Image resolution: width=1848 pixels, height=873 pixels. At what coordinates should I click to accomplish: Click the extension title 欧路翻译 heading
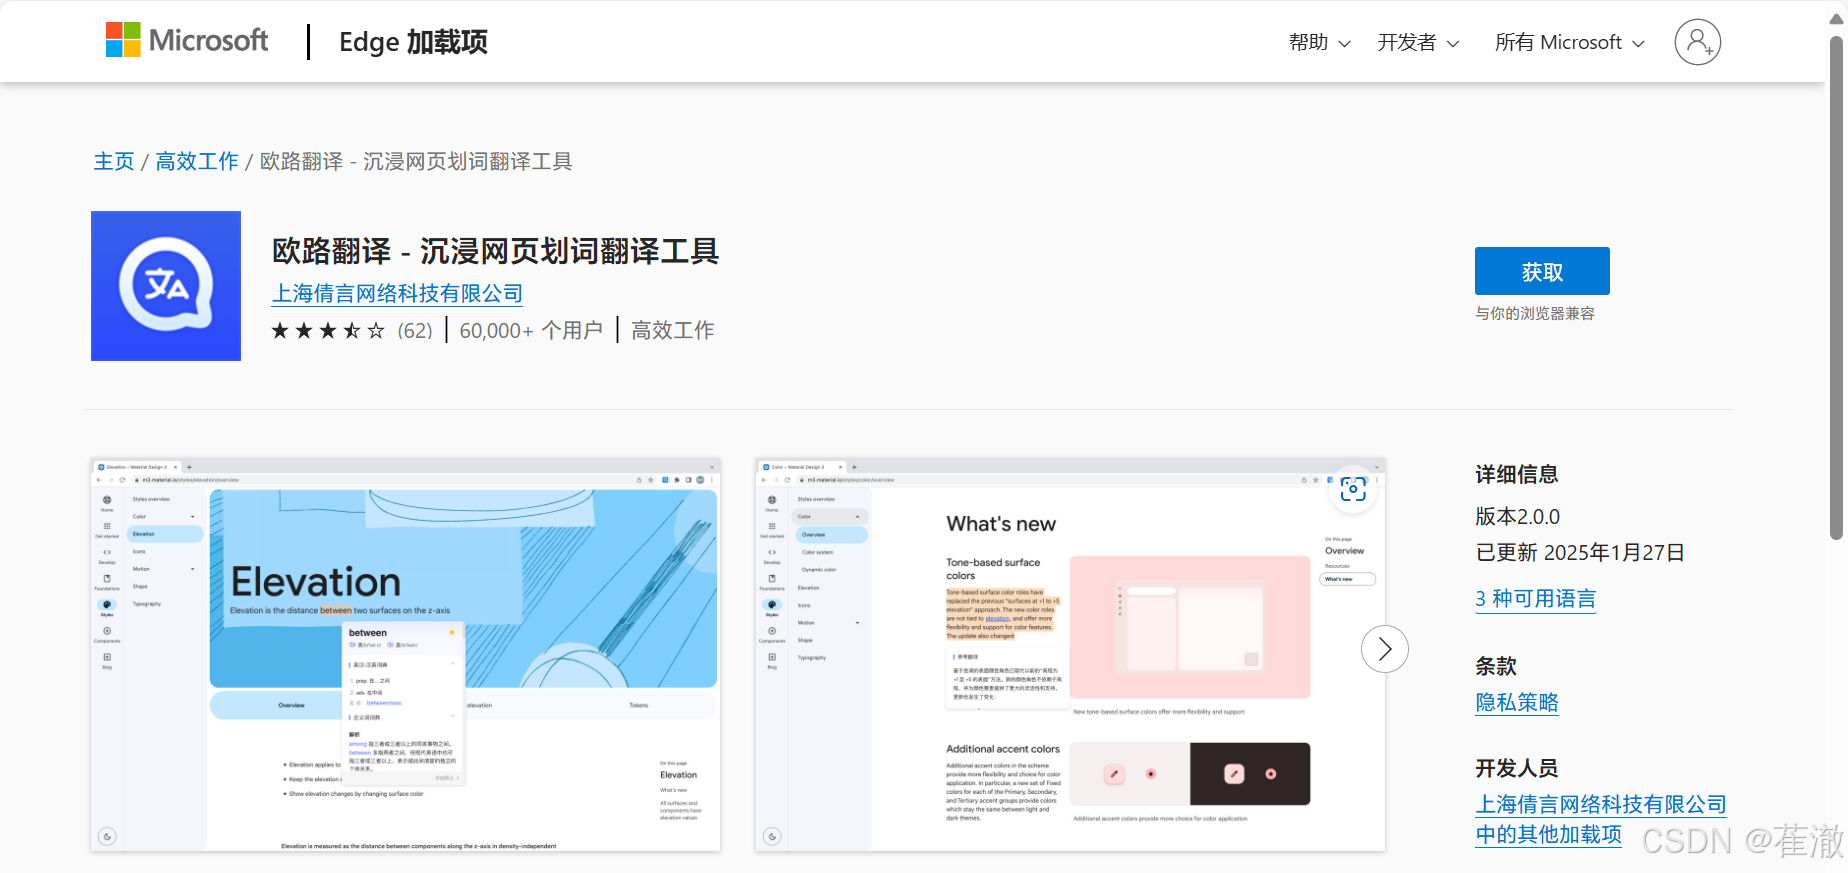(x=495, y=251)
